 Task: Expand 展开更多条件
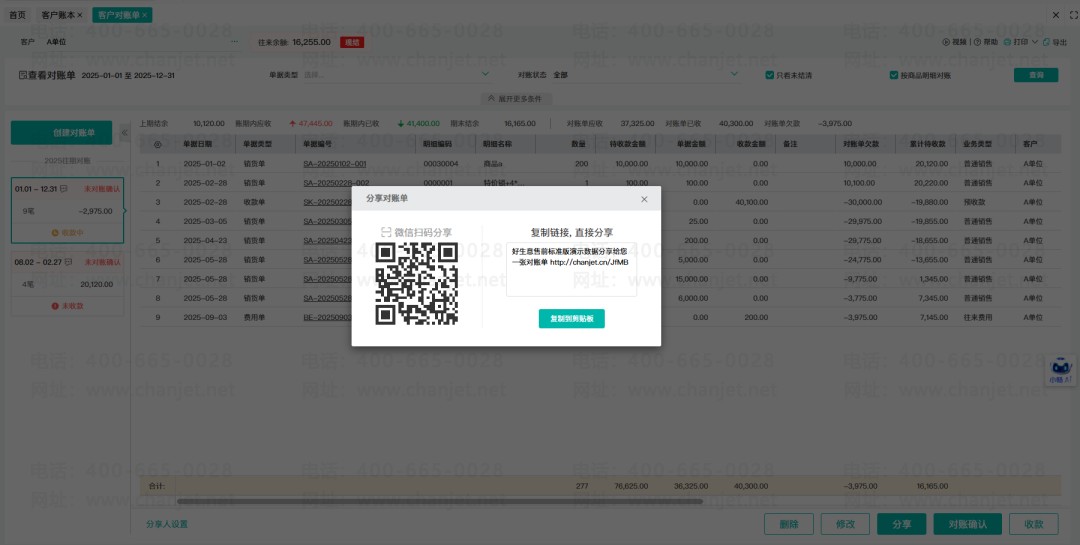tap(515, 99)
